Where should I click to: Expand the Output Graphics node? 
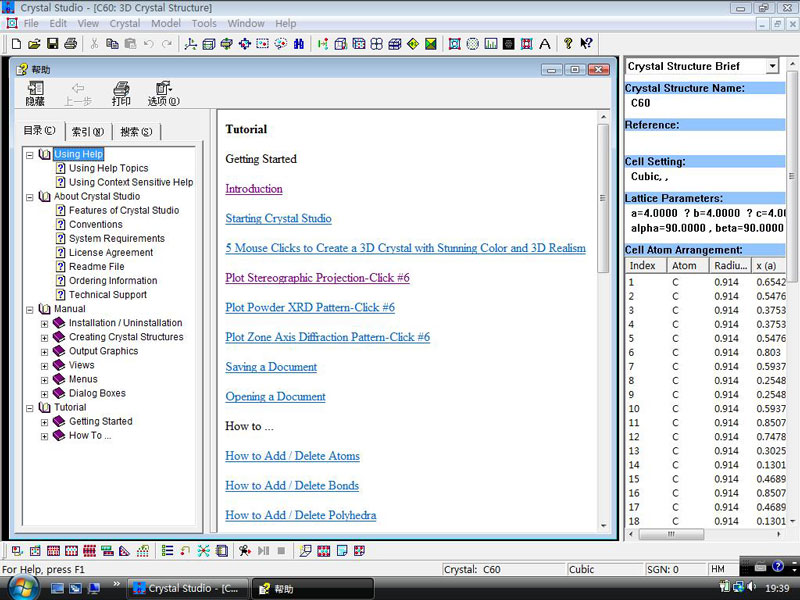(44, 352)
